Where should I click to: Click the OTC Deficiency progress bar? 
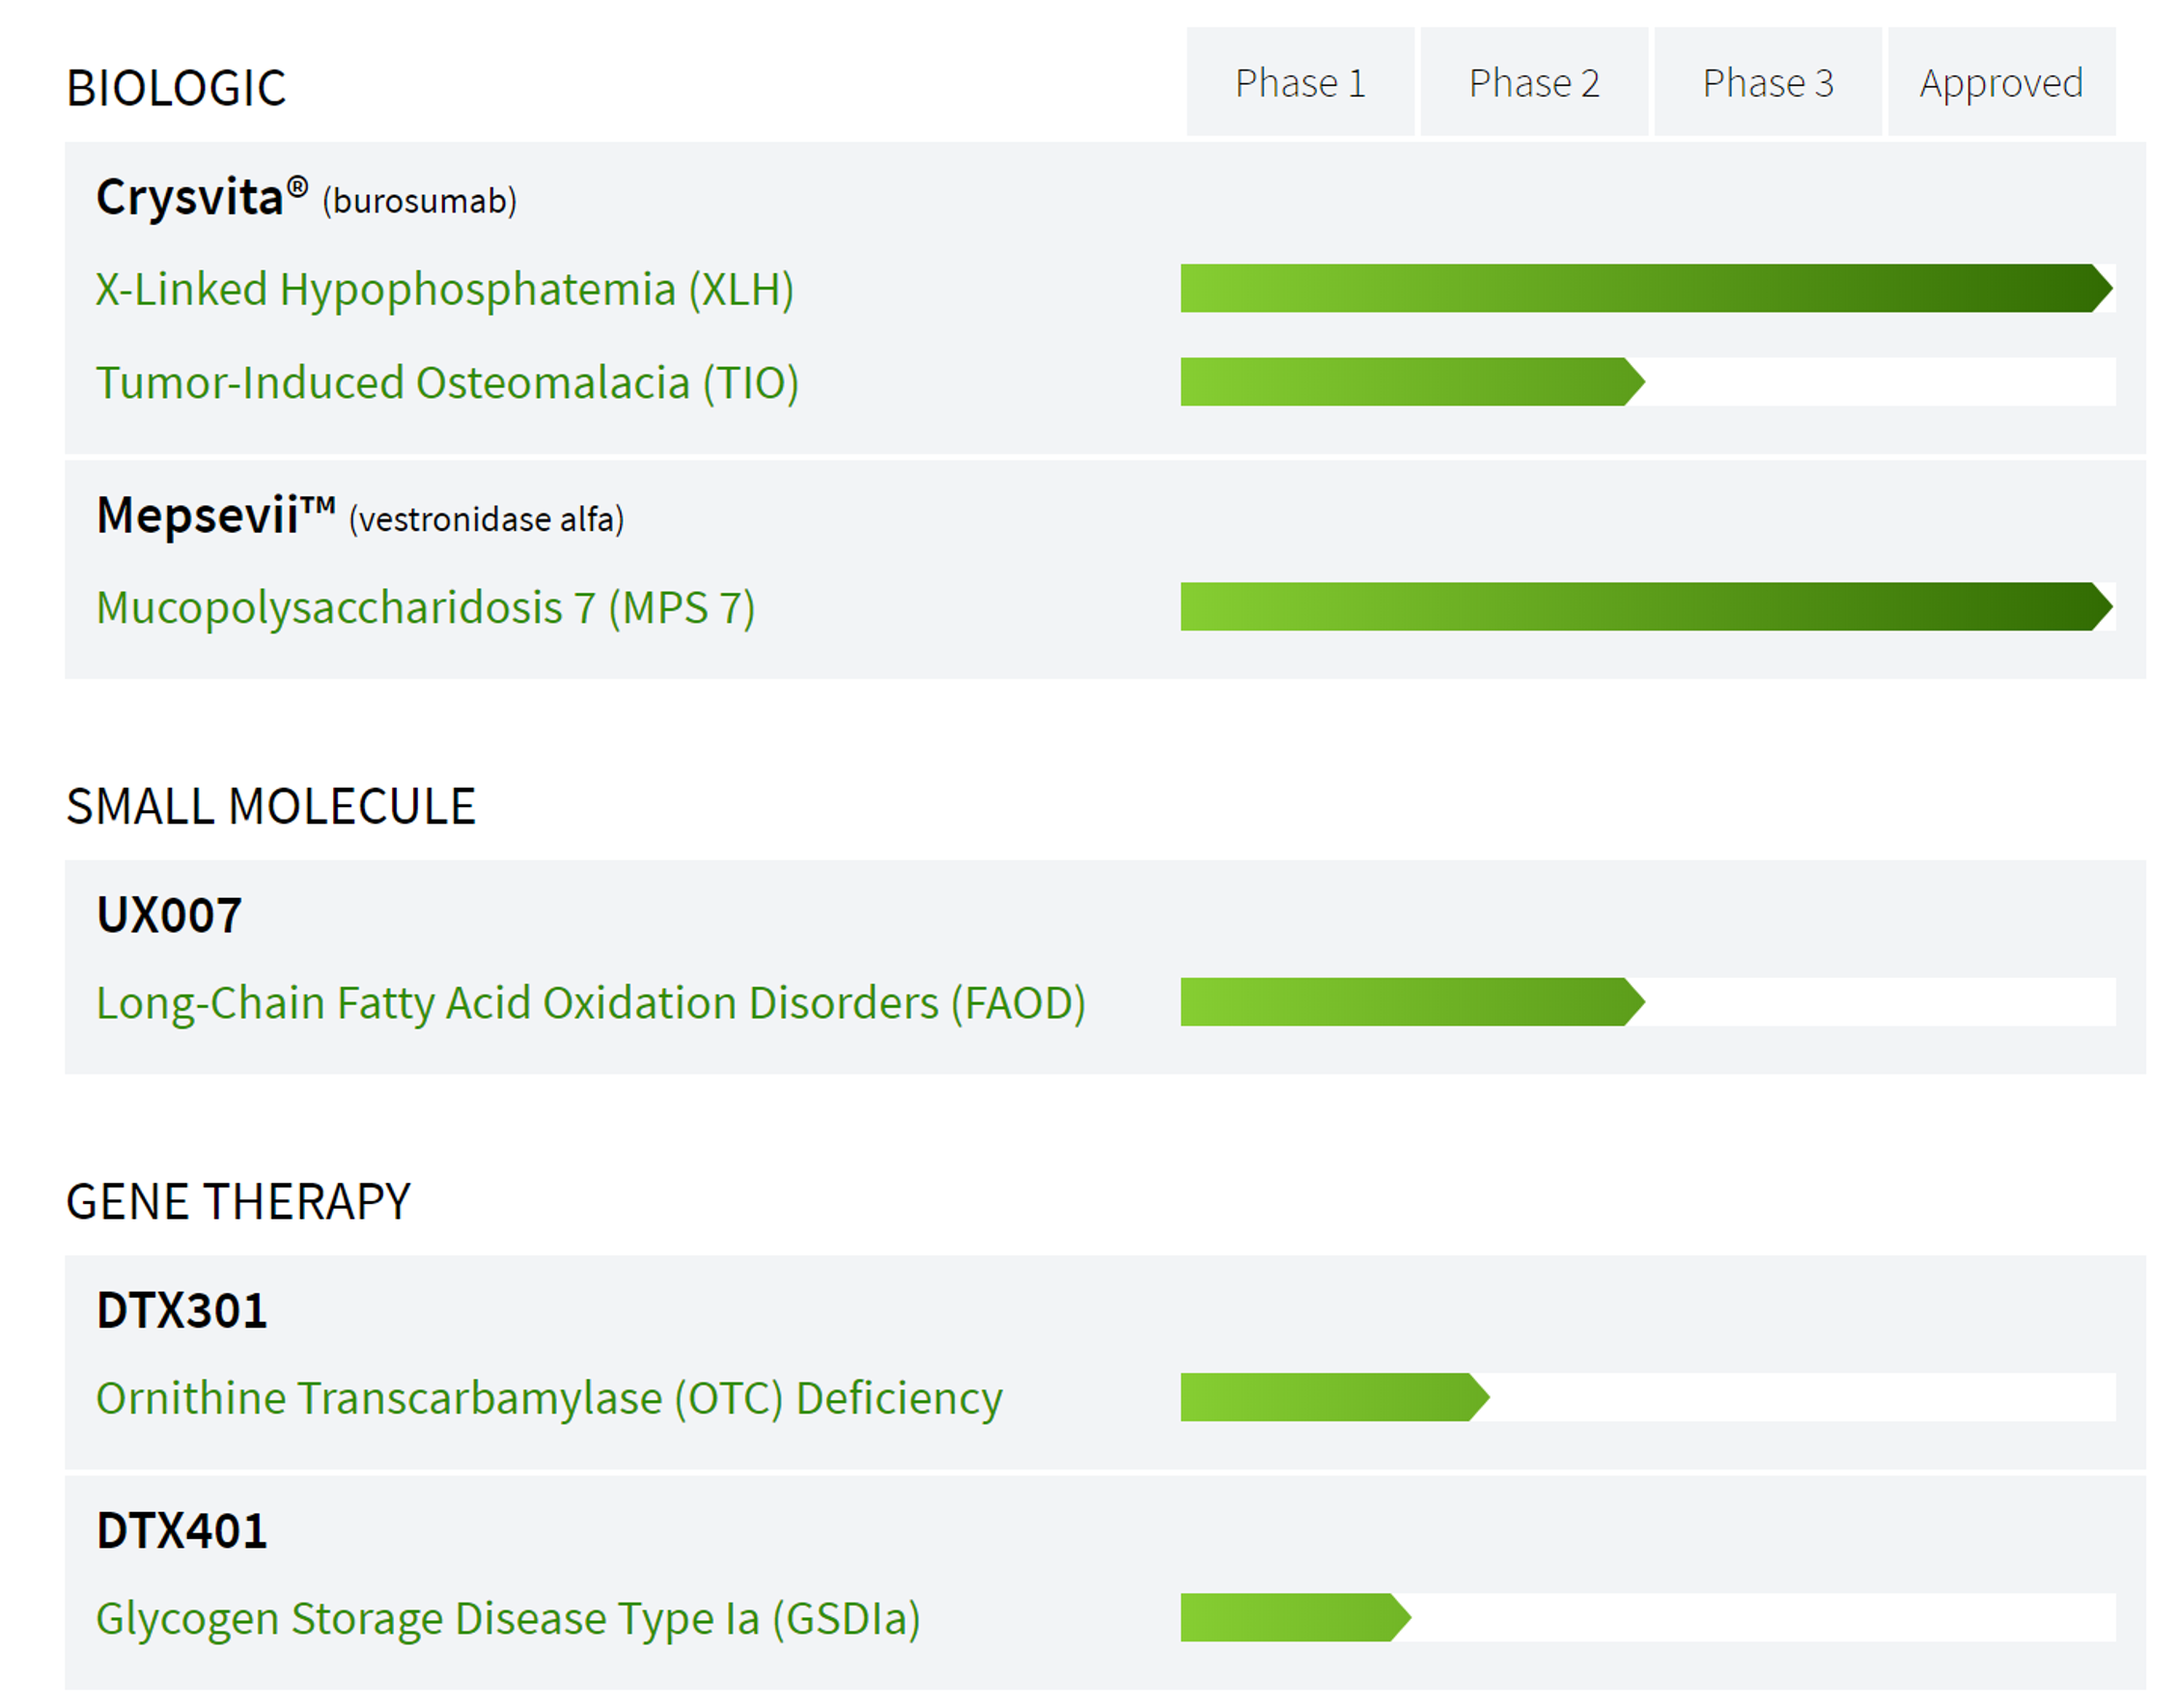(1330, 1397)
